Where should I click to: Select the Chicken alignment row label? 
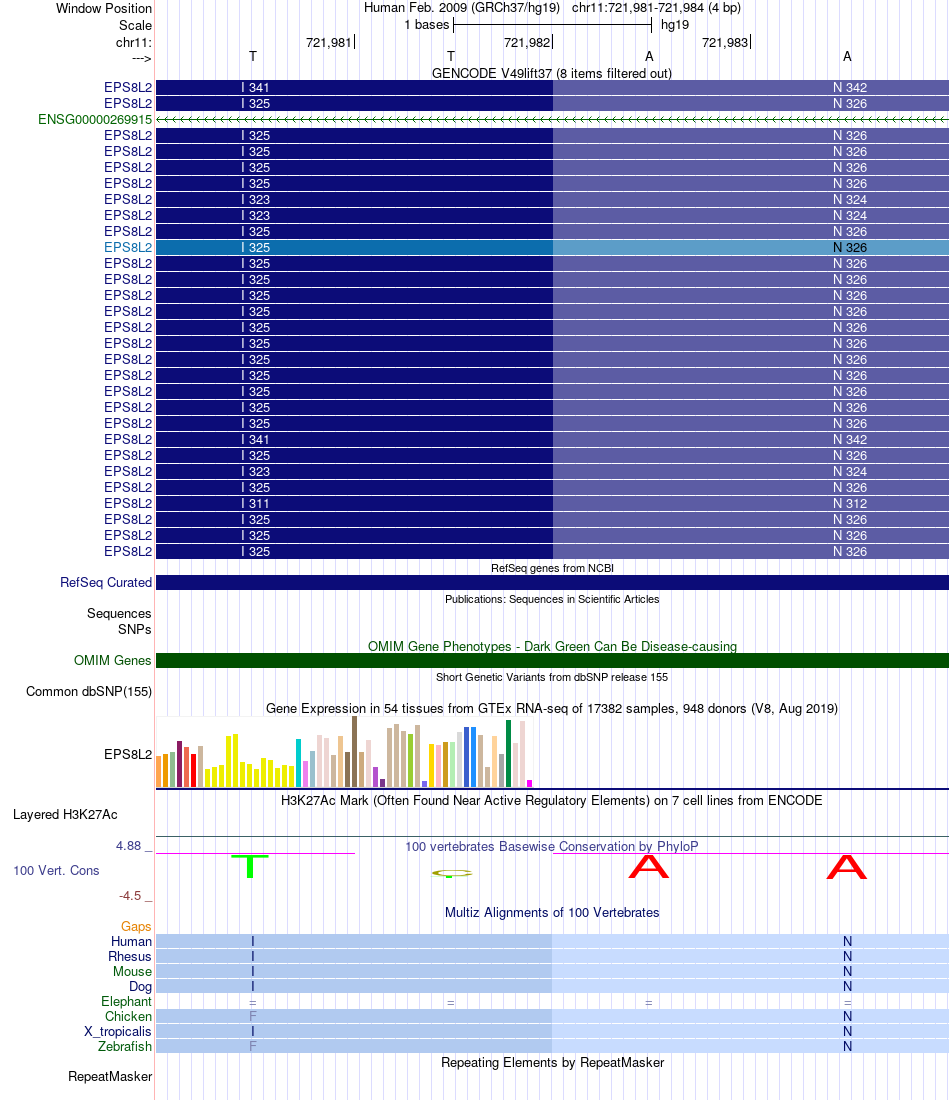click(x=128, y=1017)
